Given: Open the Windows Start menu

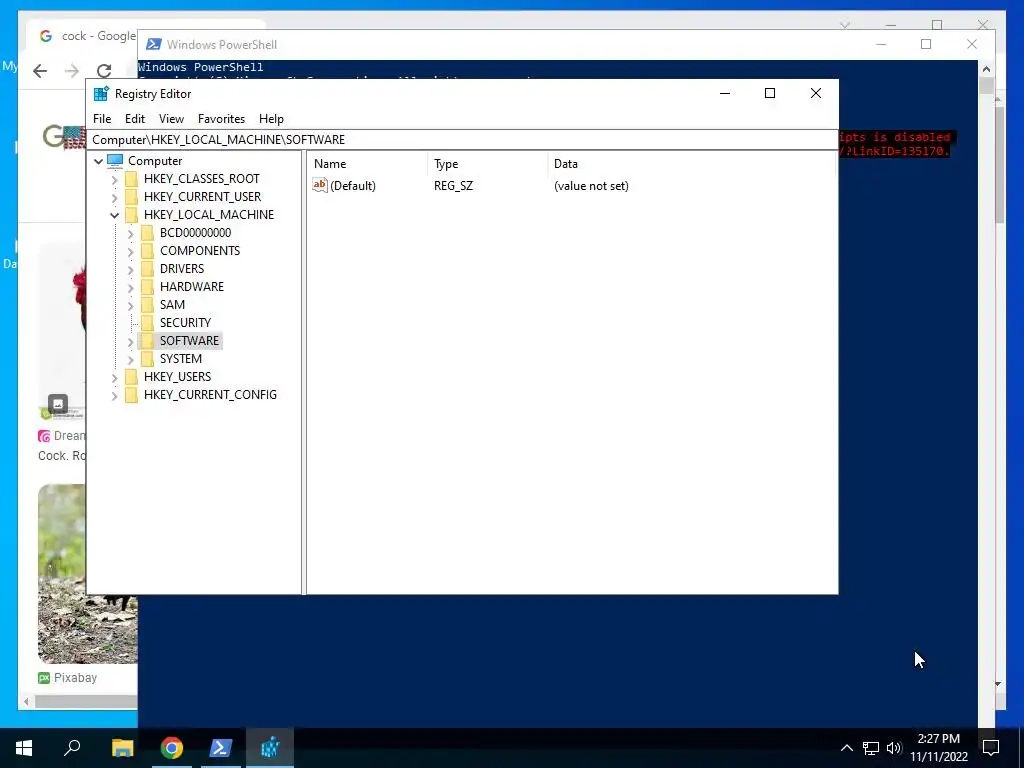Looking at the screenshot, I should coord(24,748).
